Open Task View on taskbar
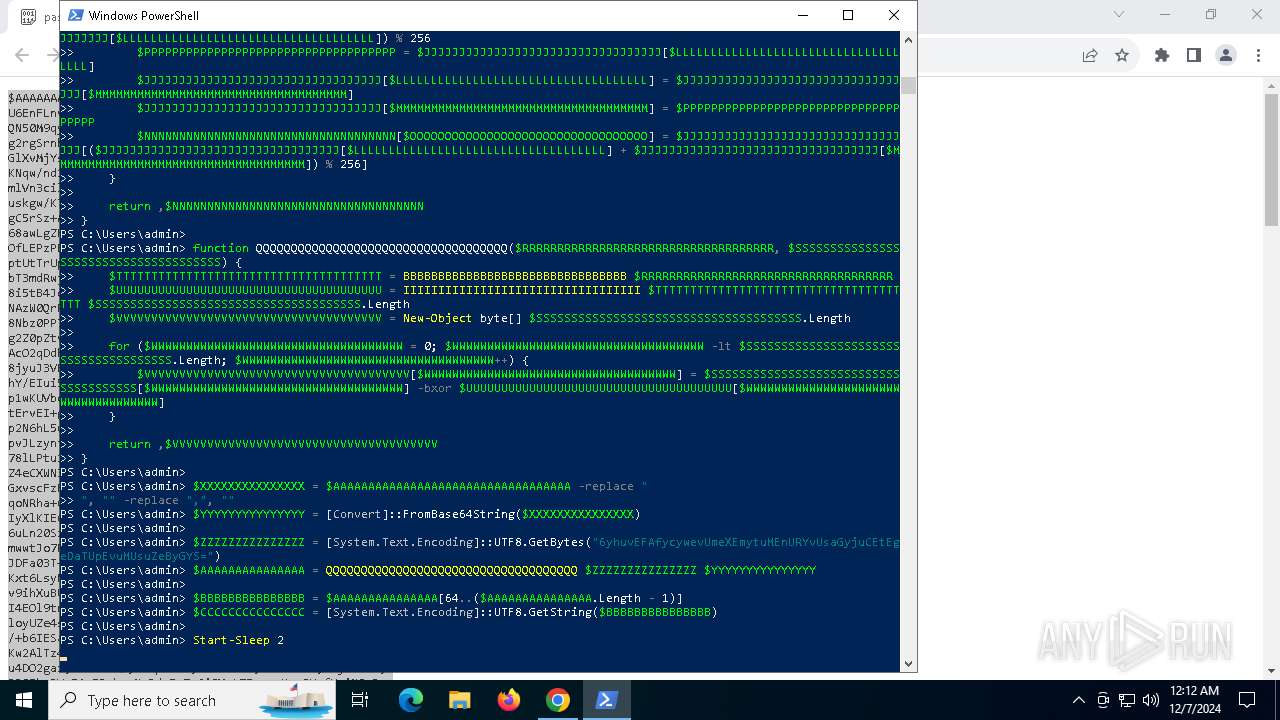This screenshot has width=1280, height=720. point(360,700)
